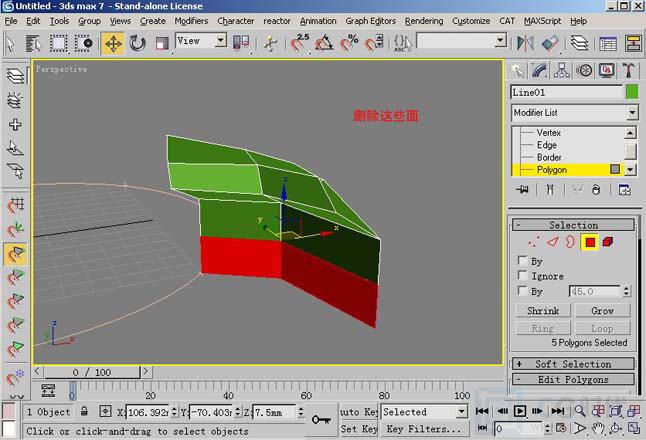Select Vertex sub-object icon in Selection
Viewport: 646px width, 440px height.
pyautogui.click(x=533, y=242)
